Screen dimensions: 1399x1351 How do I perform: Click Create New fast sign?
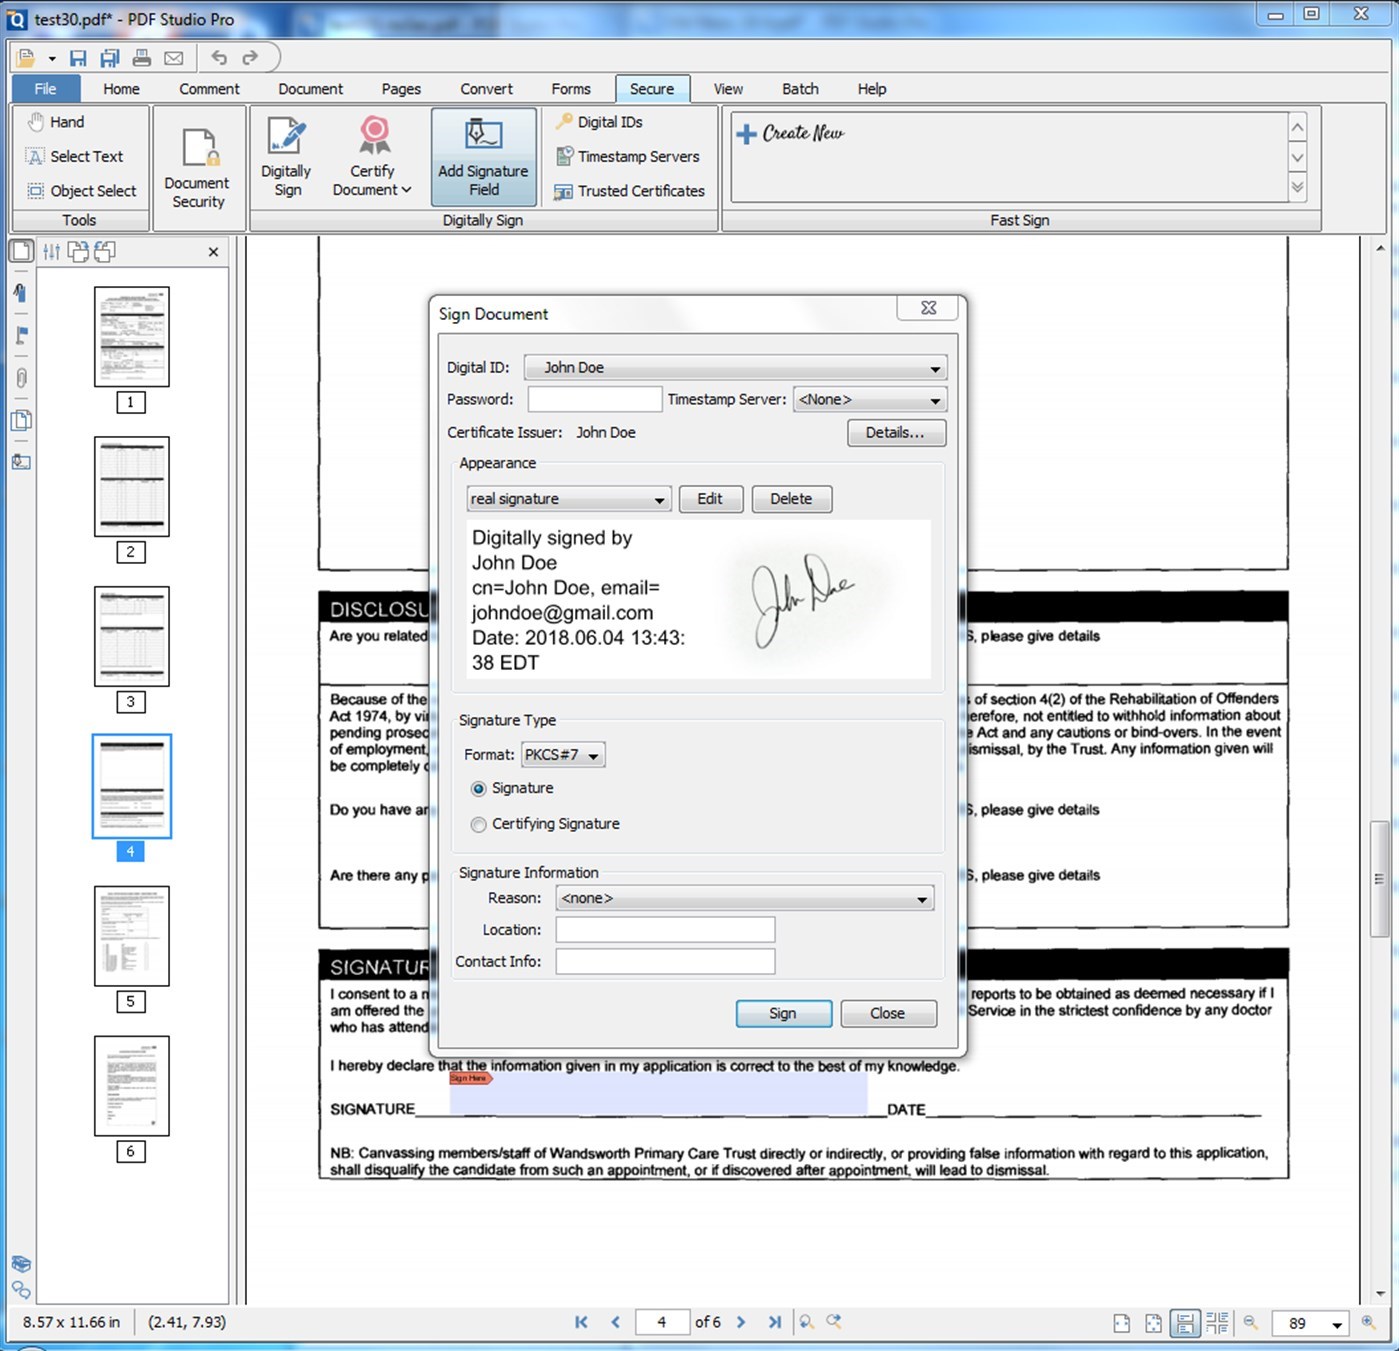(x=790, y=133)
